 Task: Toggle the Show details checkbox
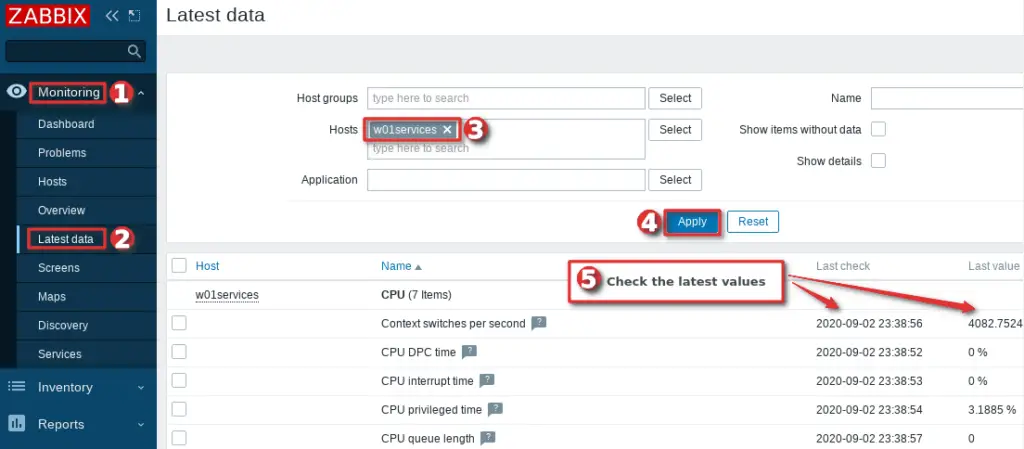(x=879, y=161)
